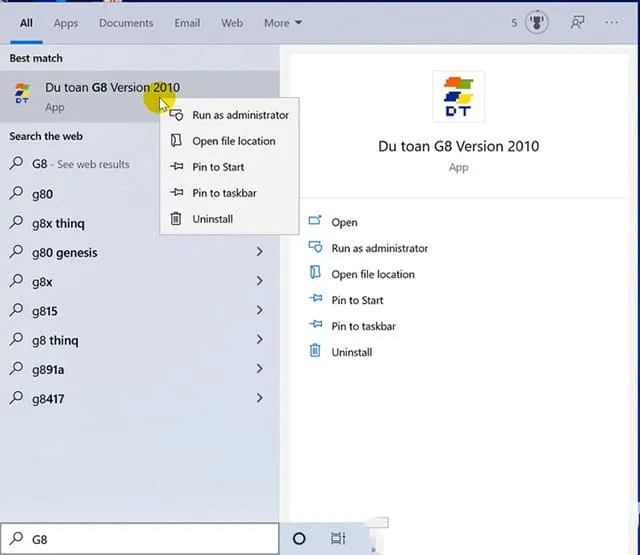
Task: Click Run as administrator in preview pane
Action: pos(380,249)
